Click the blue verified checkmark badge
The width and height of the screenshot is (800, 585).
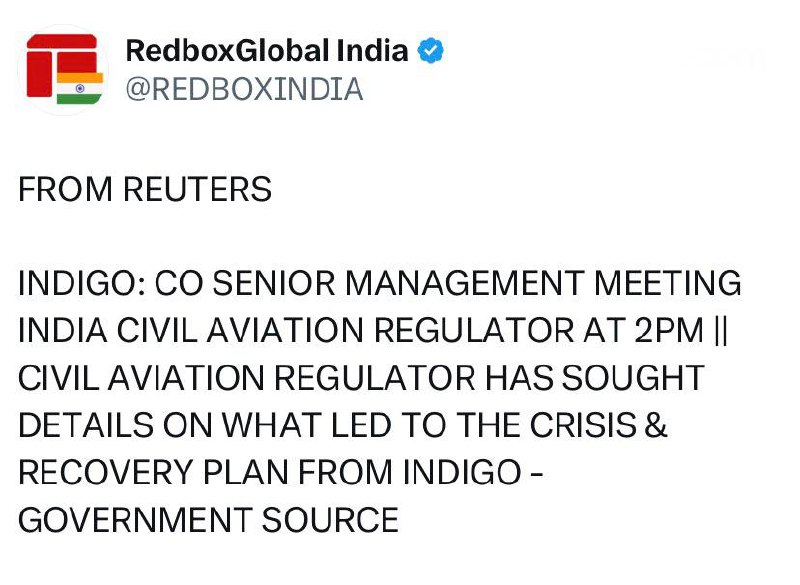coord(431,50)
